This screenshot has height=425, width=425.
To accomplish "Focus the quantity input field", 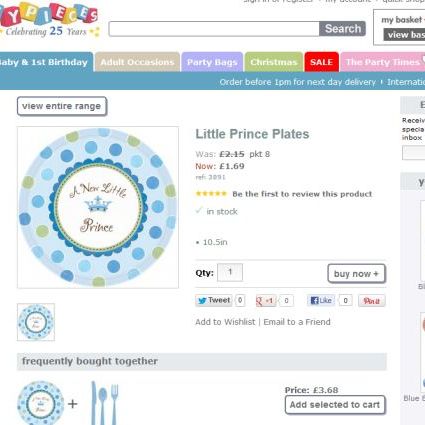I will [230, 272].
